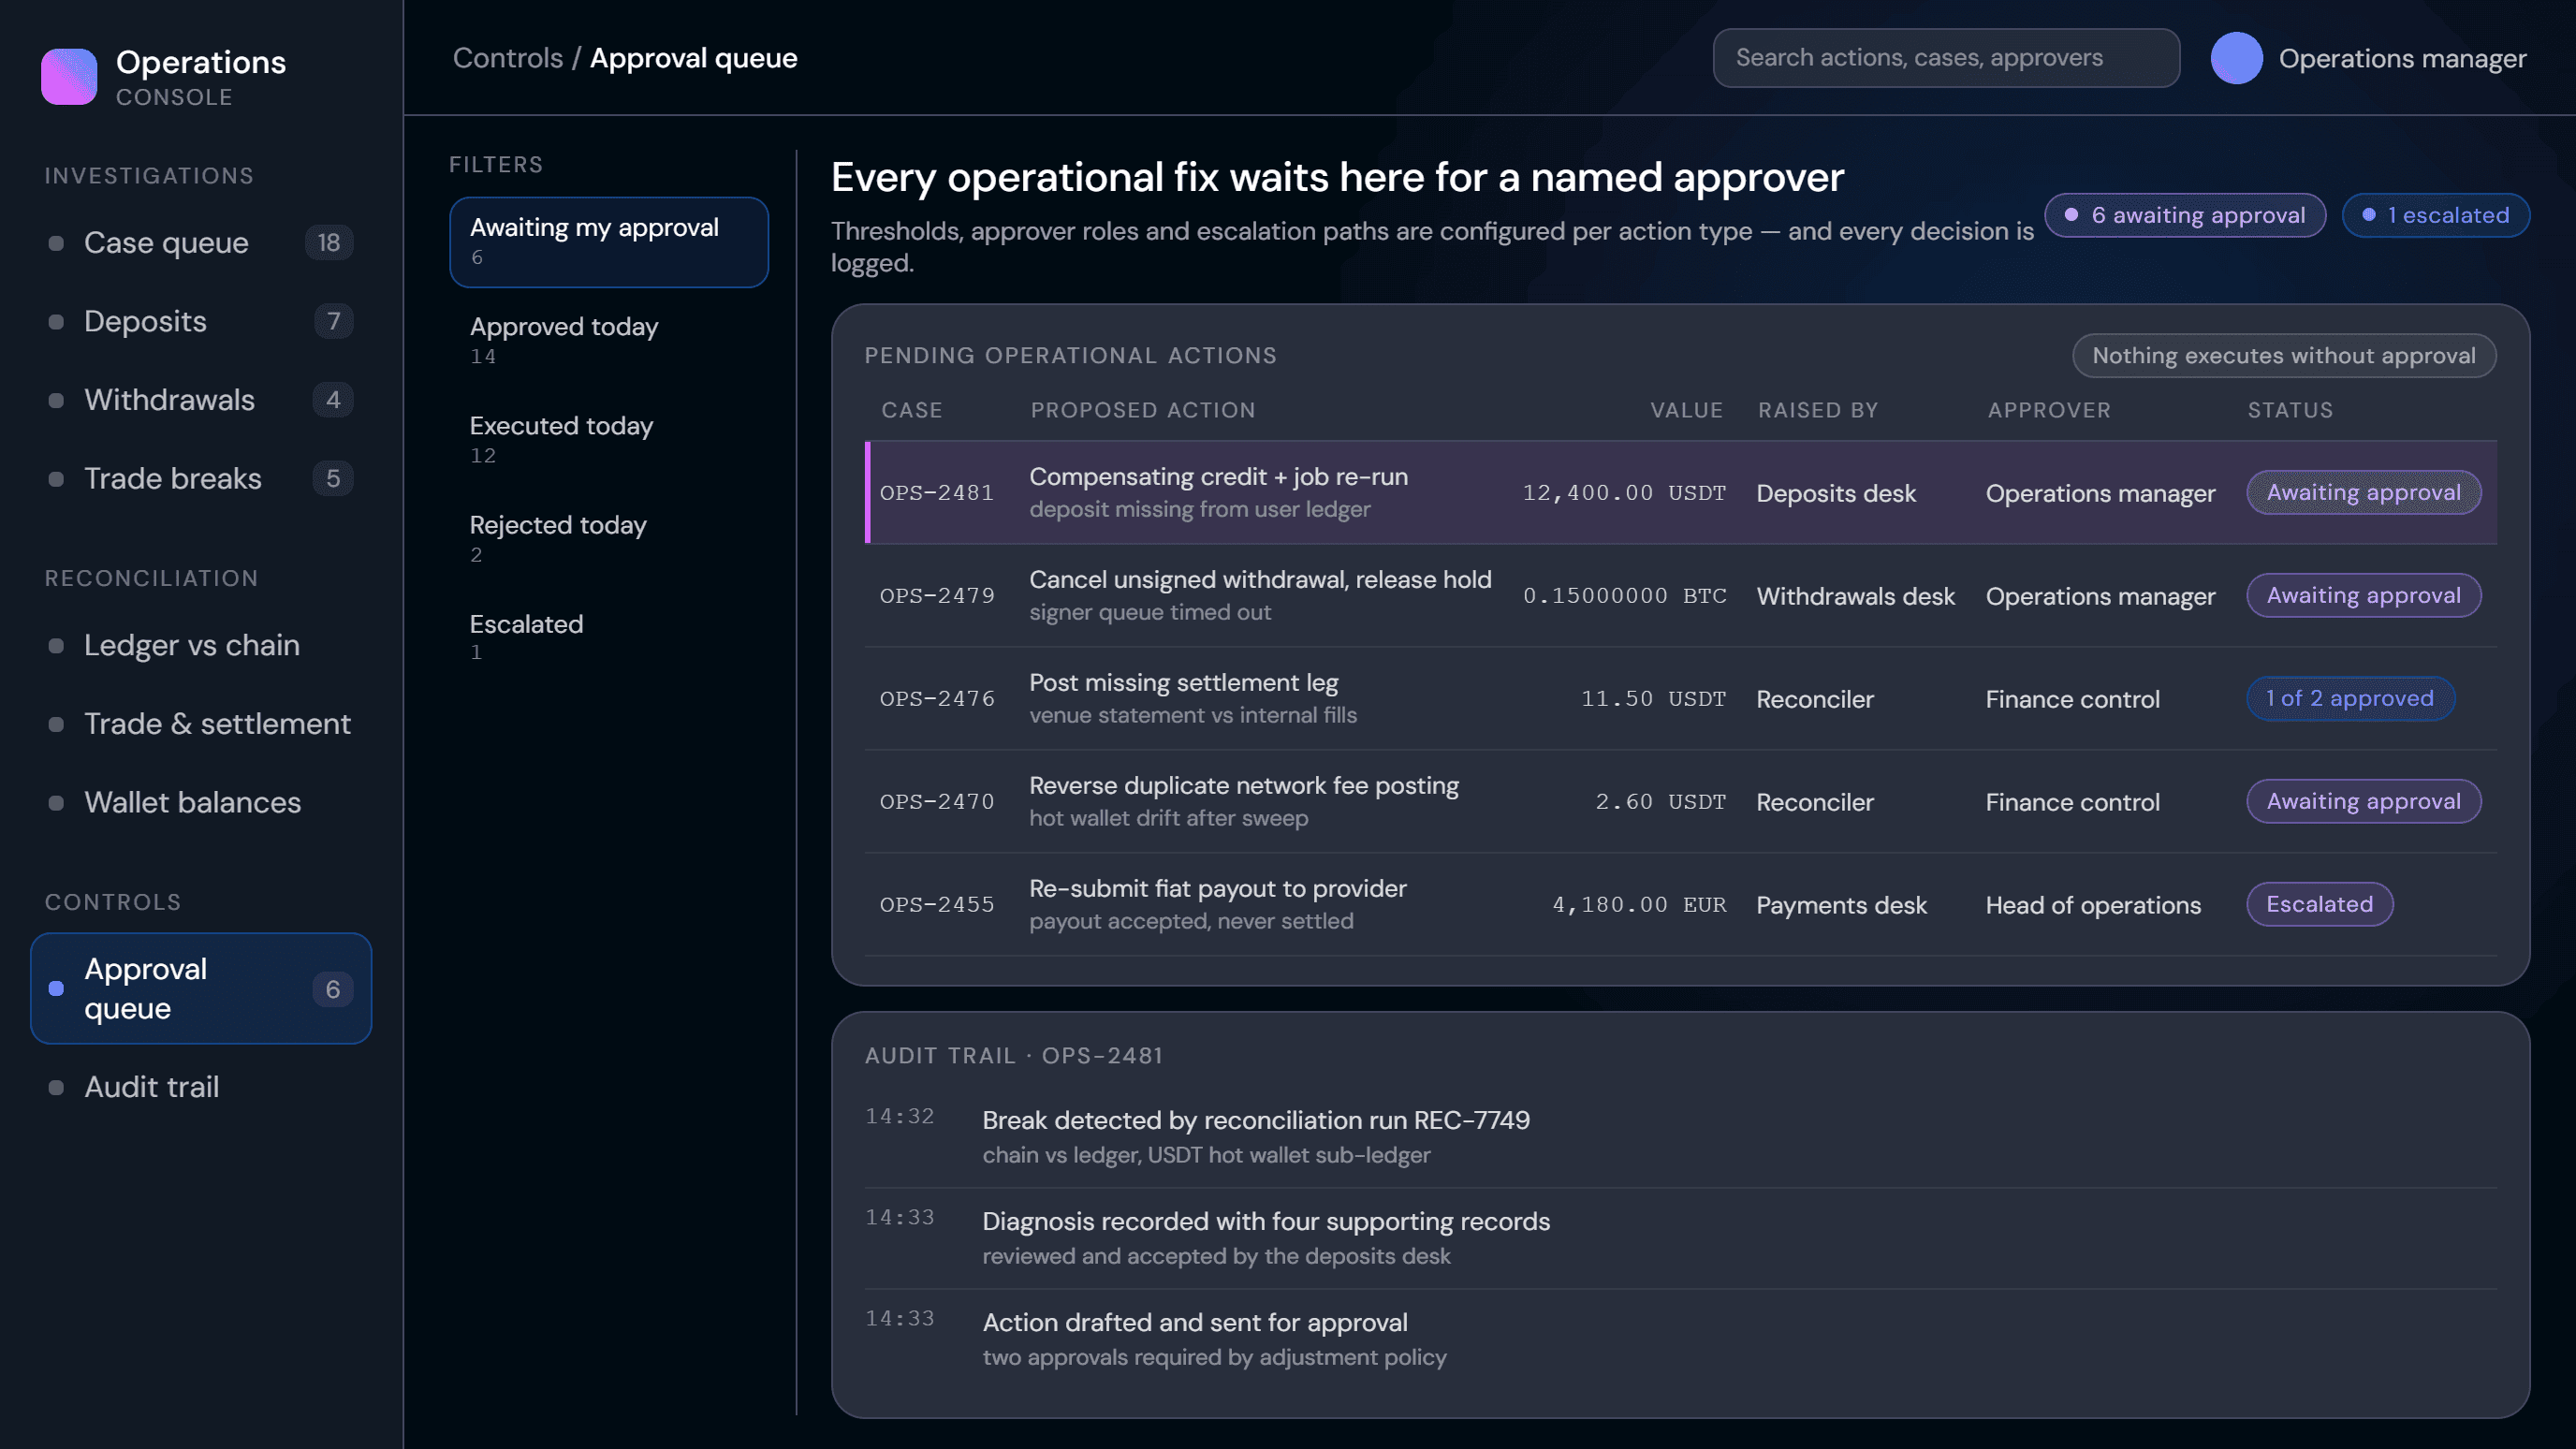Click the VALUE column header
Viewport: 2576px width, 1449px height.
coord(1687,410)
